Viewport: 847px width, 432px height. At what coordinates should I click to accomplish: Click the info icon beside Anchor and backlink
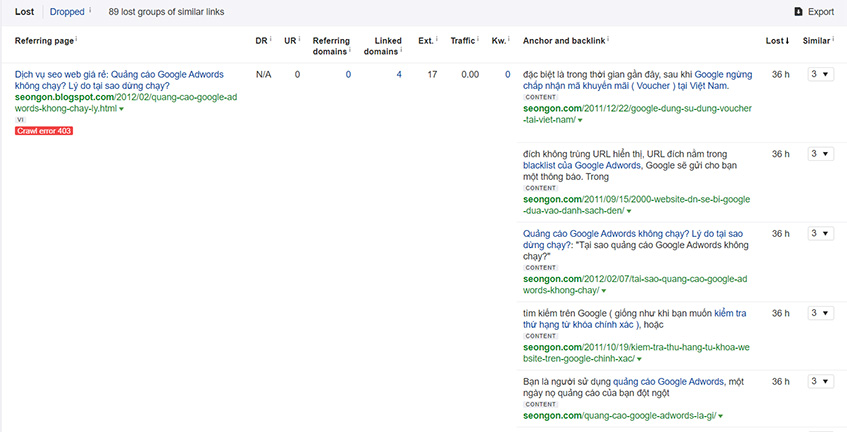(608, 39)
